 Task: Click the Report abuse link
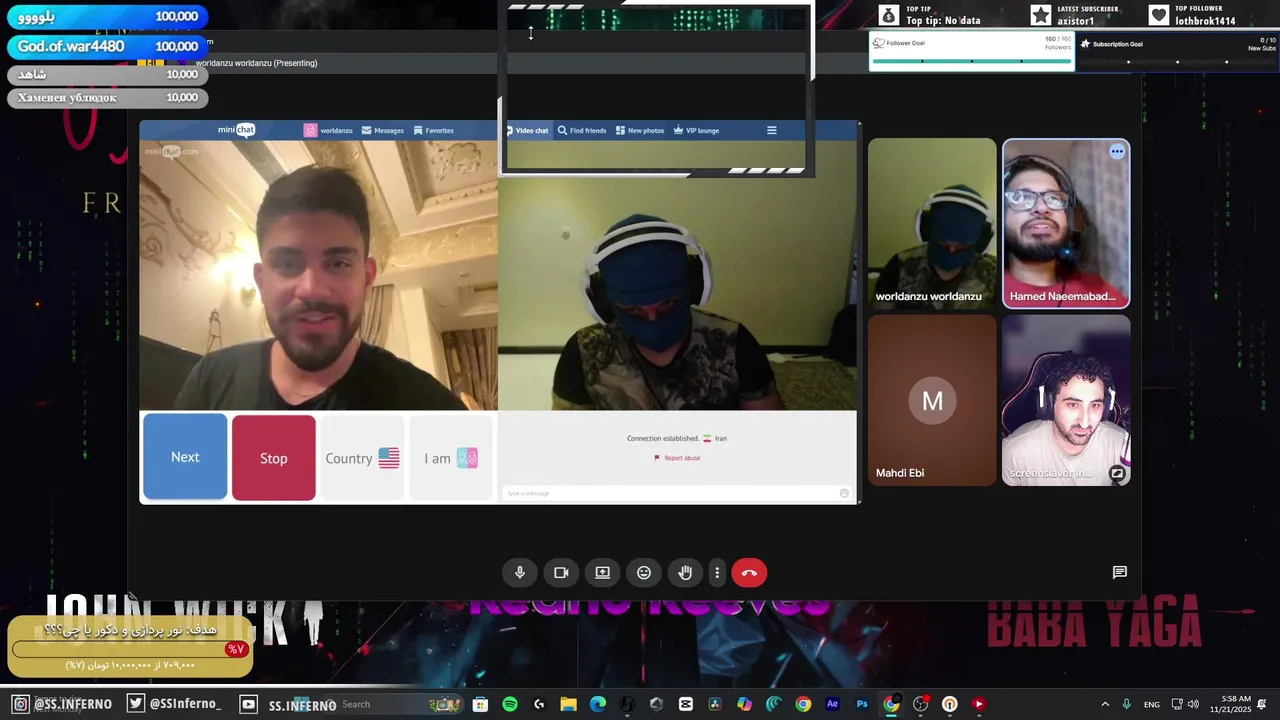677,458
